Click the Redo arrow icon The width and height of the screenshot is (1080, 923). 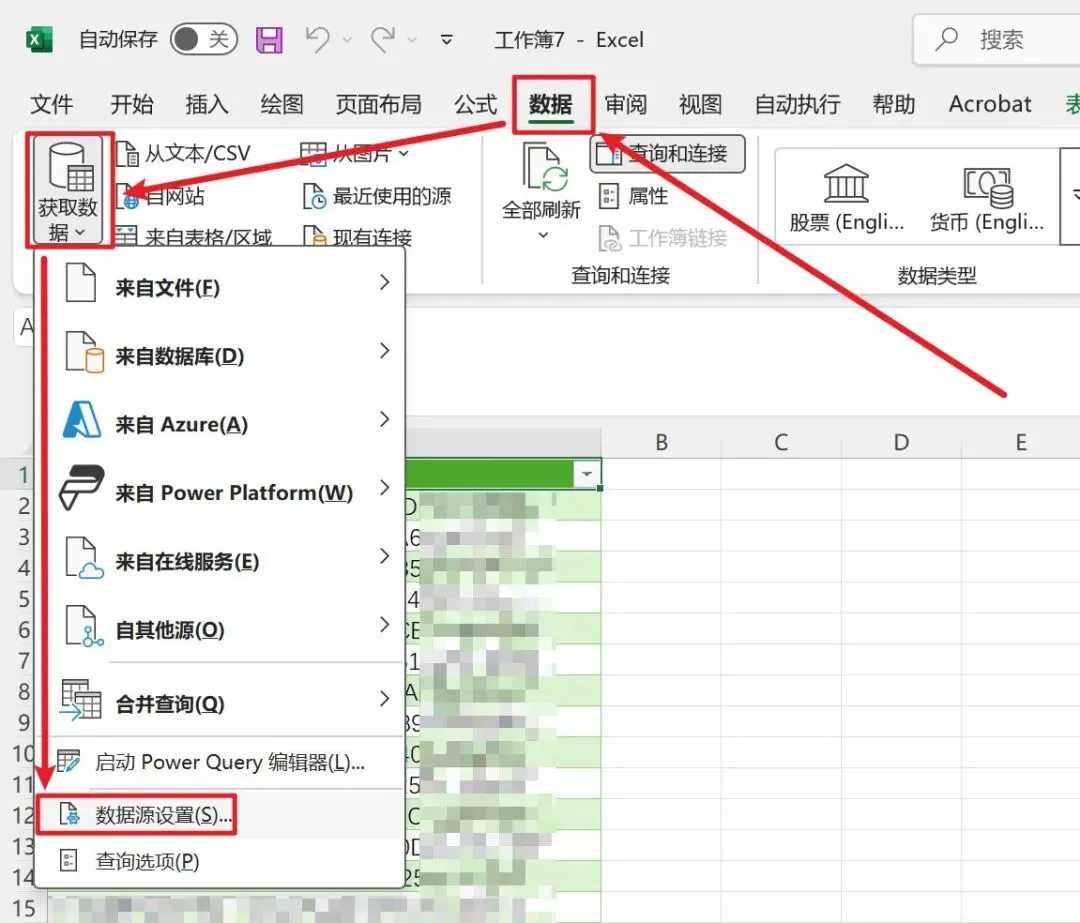383,39
